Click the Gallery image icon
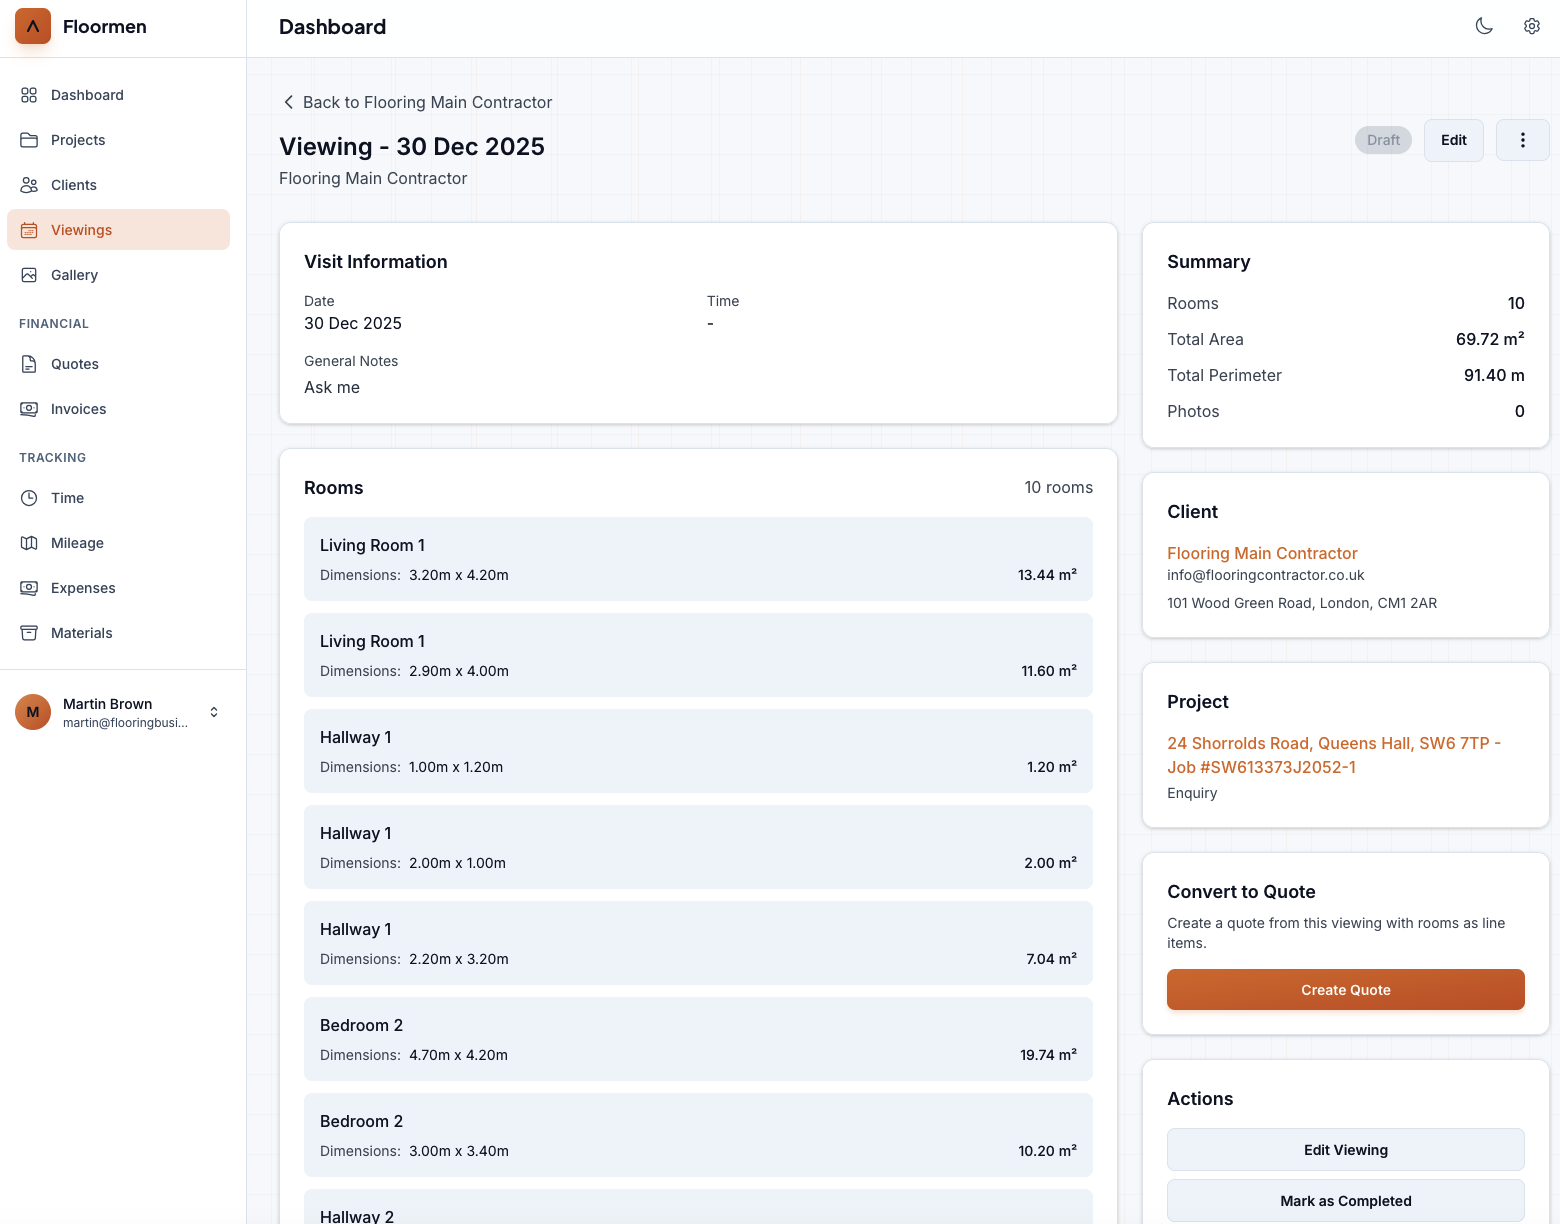Screen dimensions: 1560x1224 pyautogui.click(x=28, y=274)
